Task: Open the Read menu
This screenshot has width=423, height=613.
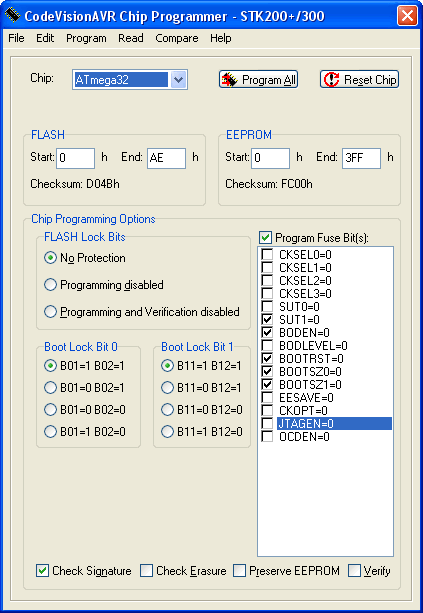Action: click(x=131, y=38)
